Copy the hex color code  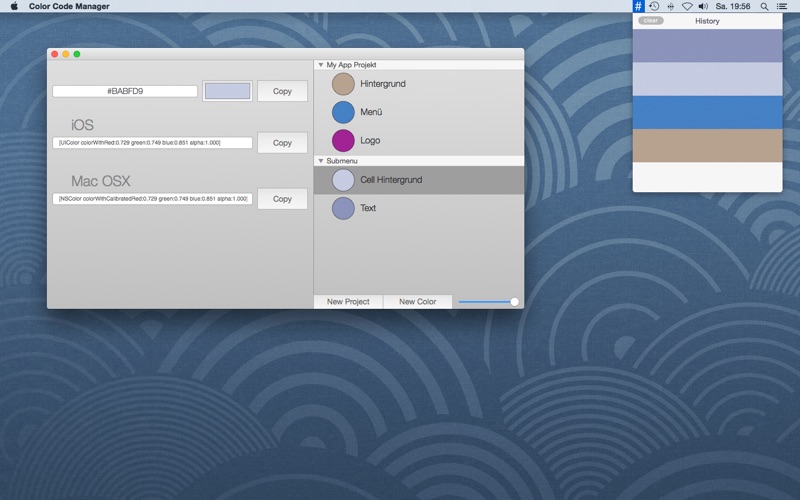pos(282,91)
